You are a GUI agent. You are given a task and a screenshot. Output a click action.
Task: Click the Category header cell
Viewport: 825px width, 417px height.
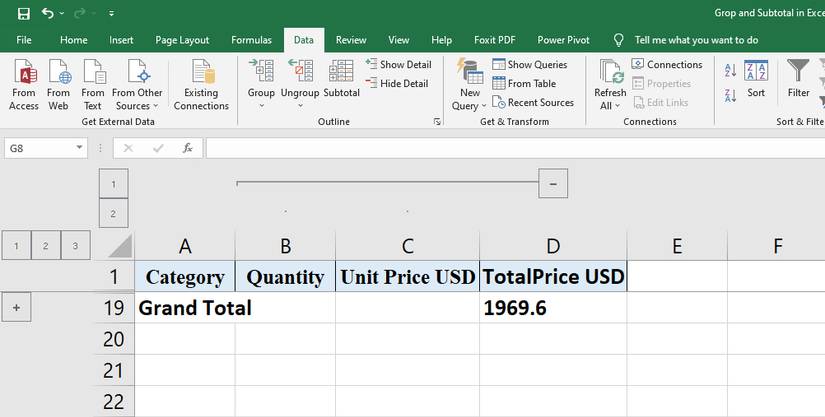pyautogui.click(x=185, y=276)
